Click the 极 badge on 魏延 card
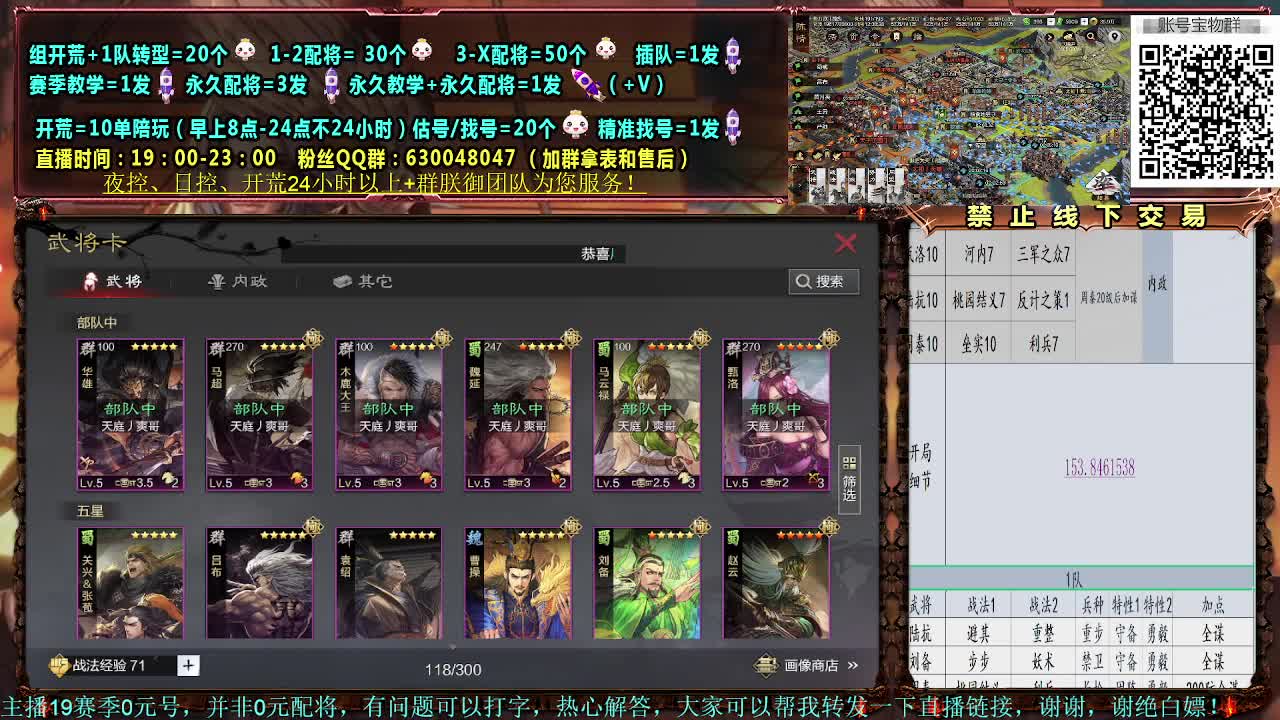 pyautogui.click(x=571, y=339)
